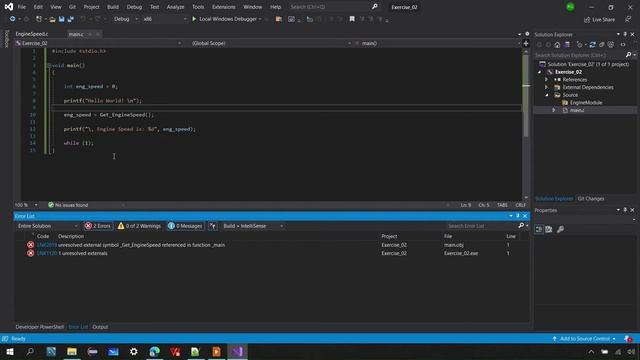Toggle pin on the Properties panel
640x360 pixels.
(x=625, y=210)
